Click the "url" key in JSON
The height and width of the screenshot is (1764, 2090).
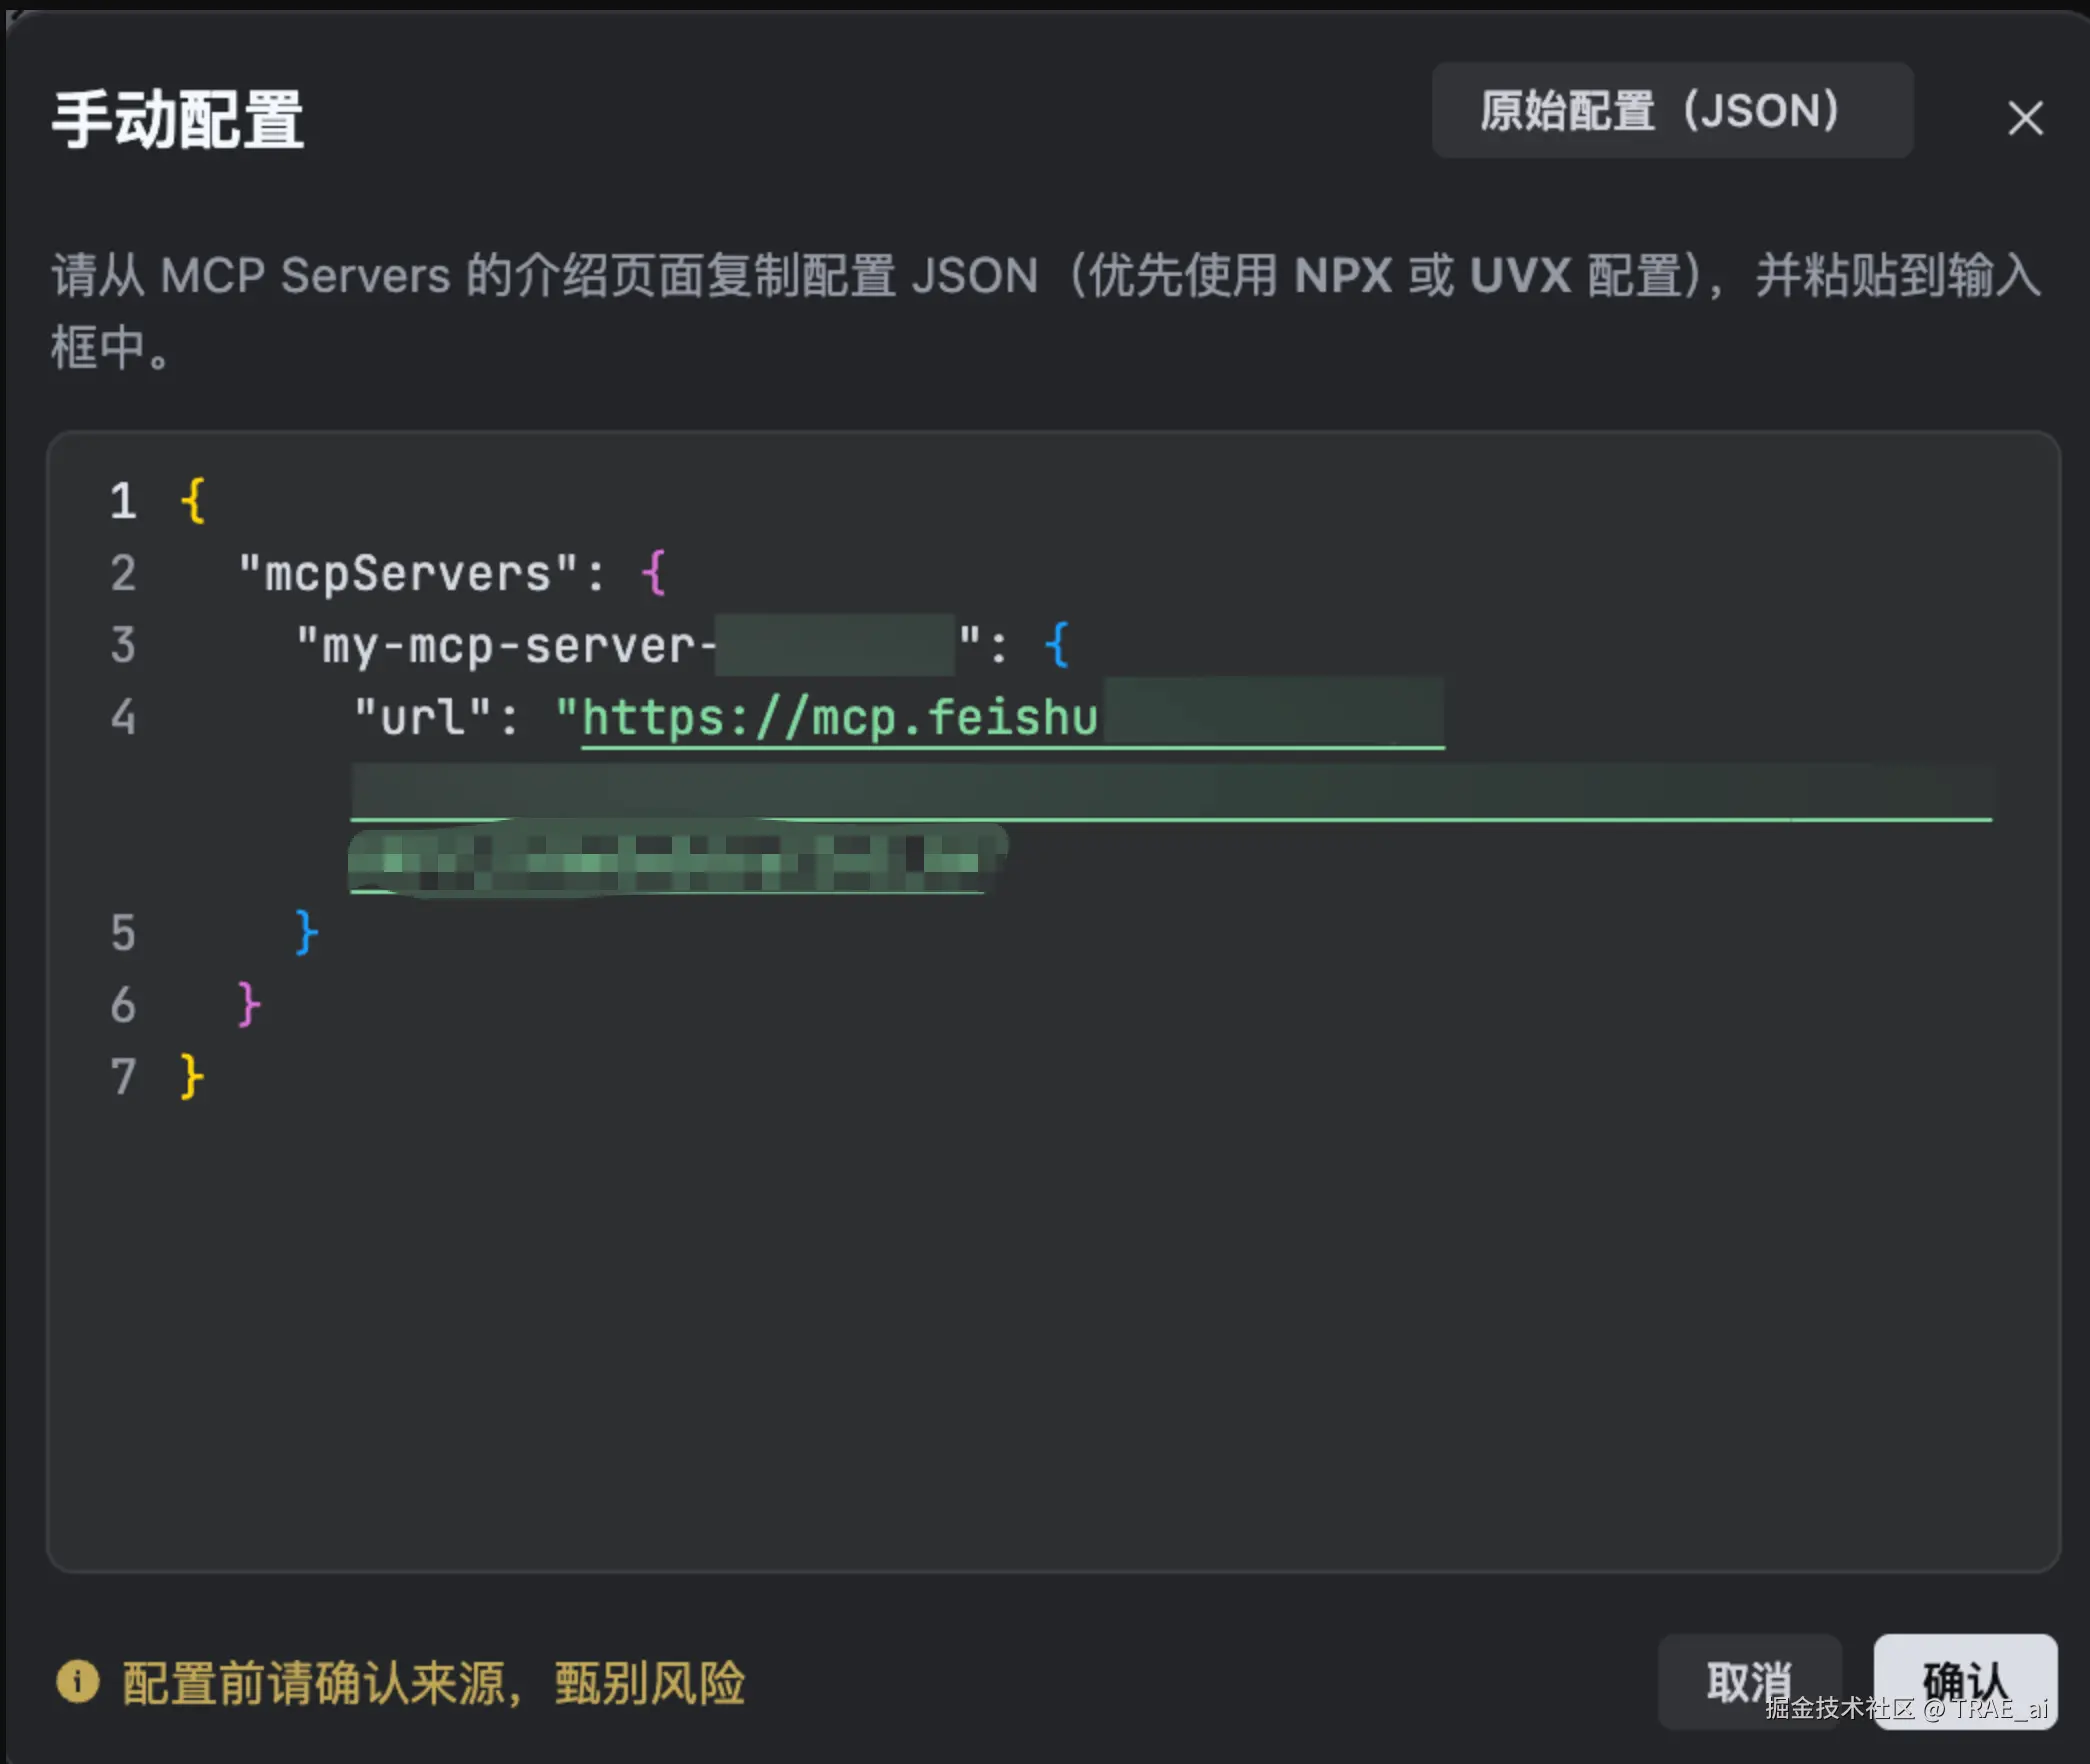pyautogui.click(x=423, y=718)
